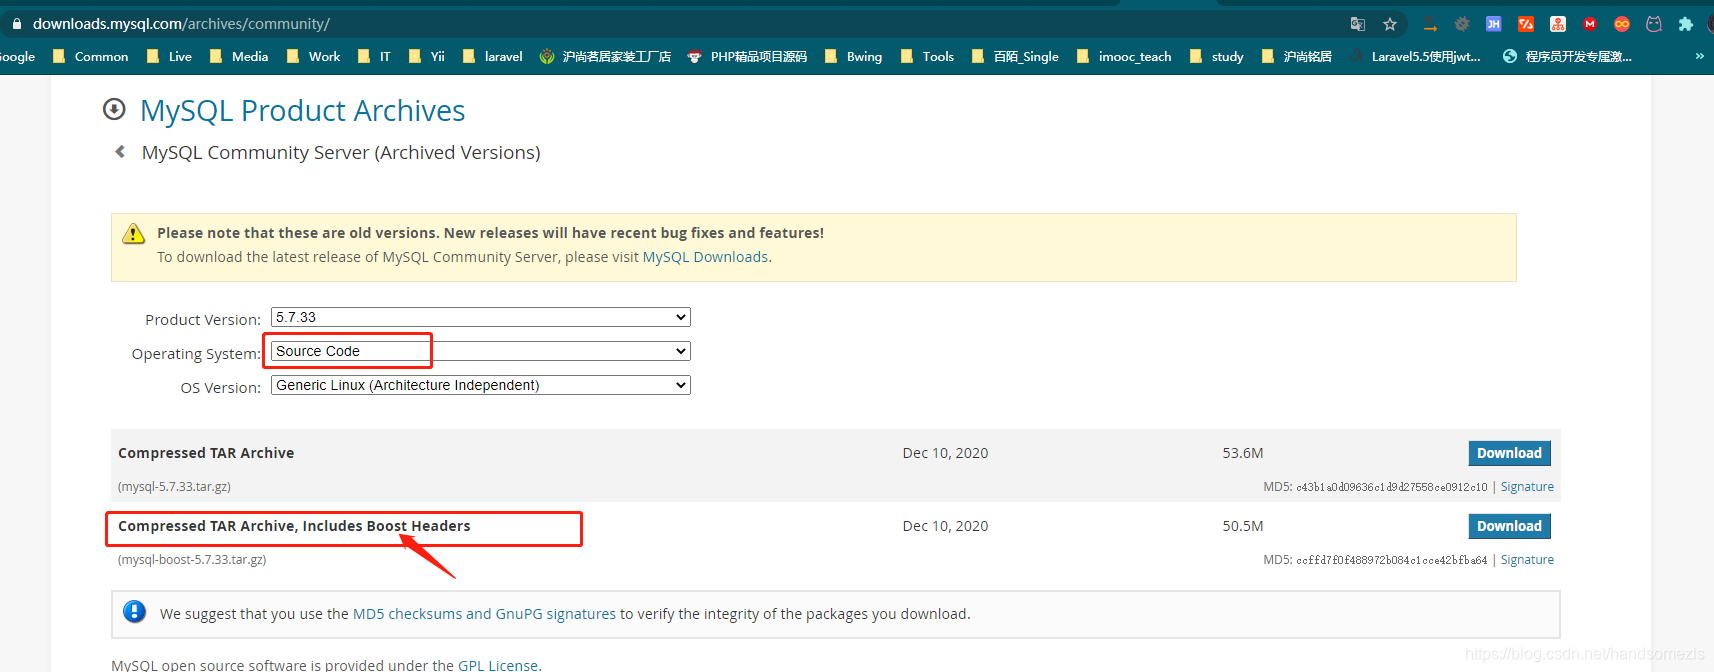The width and height of the screenshot is (1714, 672).
Task: Select the 'MySQL Community Server (Archived Versions)' subtitle
Action: pos(341,152)
